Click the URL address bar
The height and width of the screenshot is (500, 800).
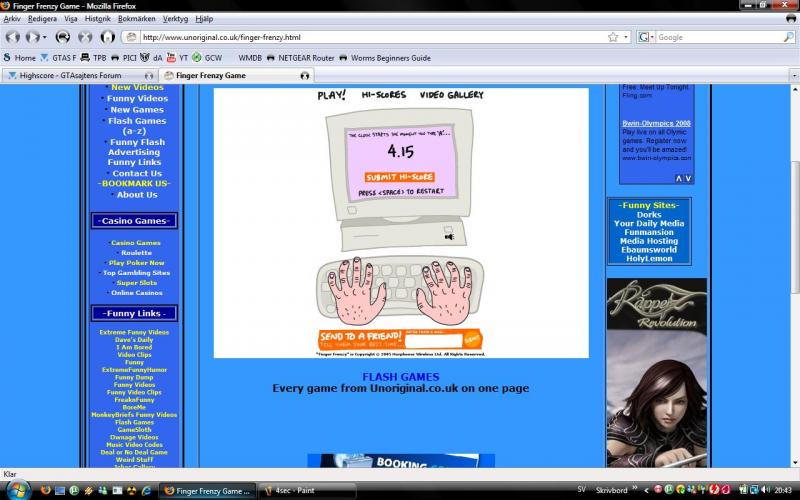(x=370, y=37)
